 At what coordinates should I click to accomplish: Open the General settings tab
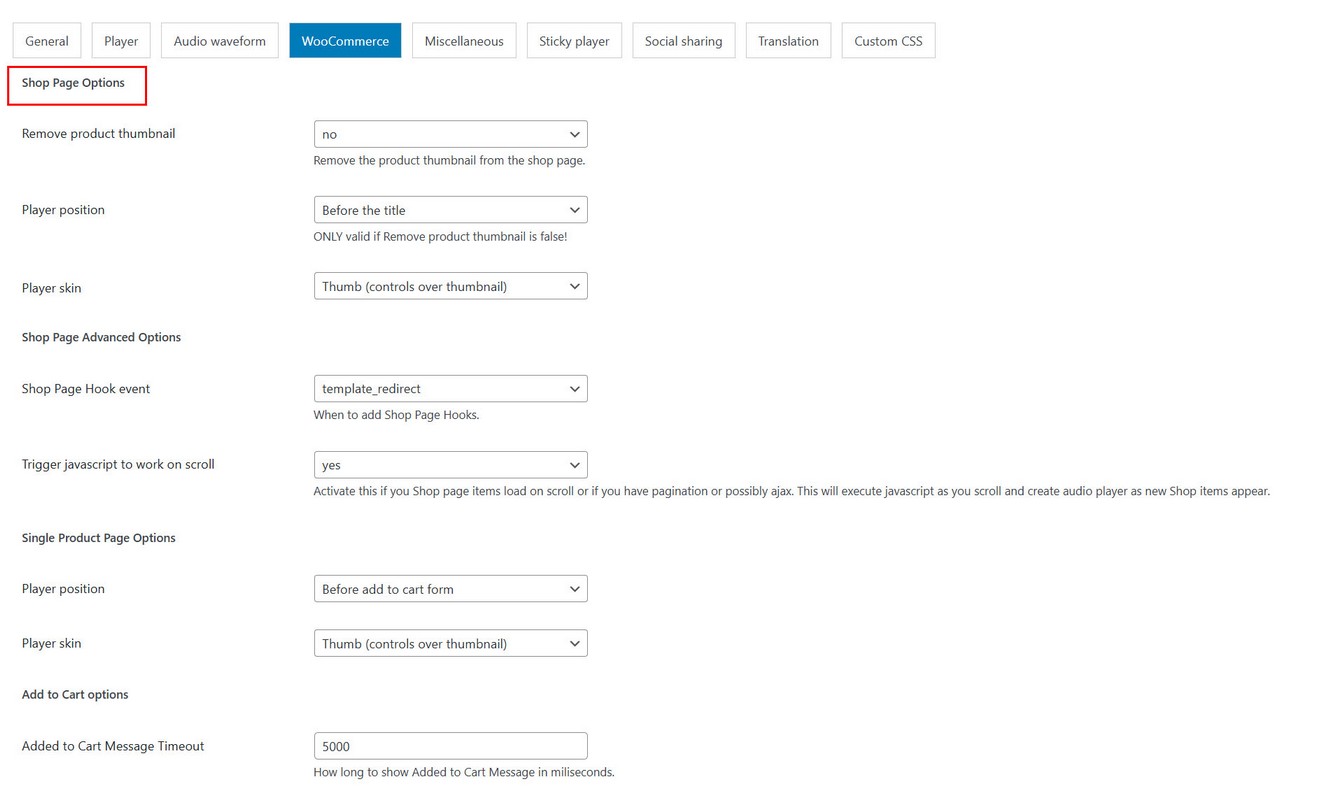click(47, 41)
